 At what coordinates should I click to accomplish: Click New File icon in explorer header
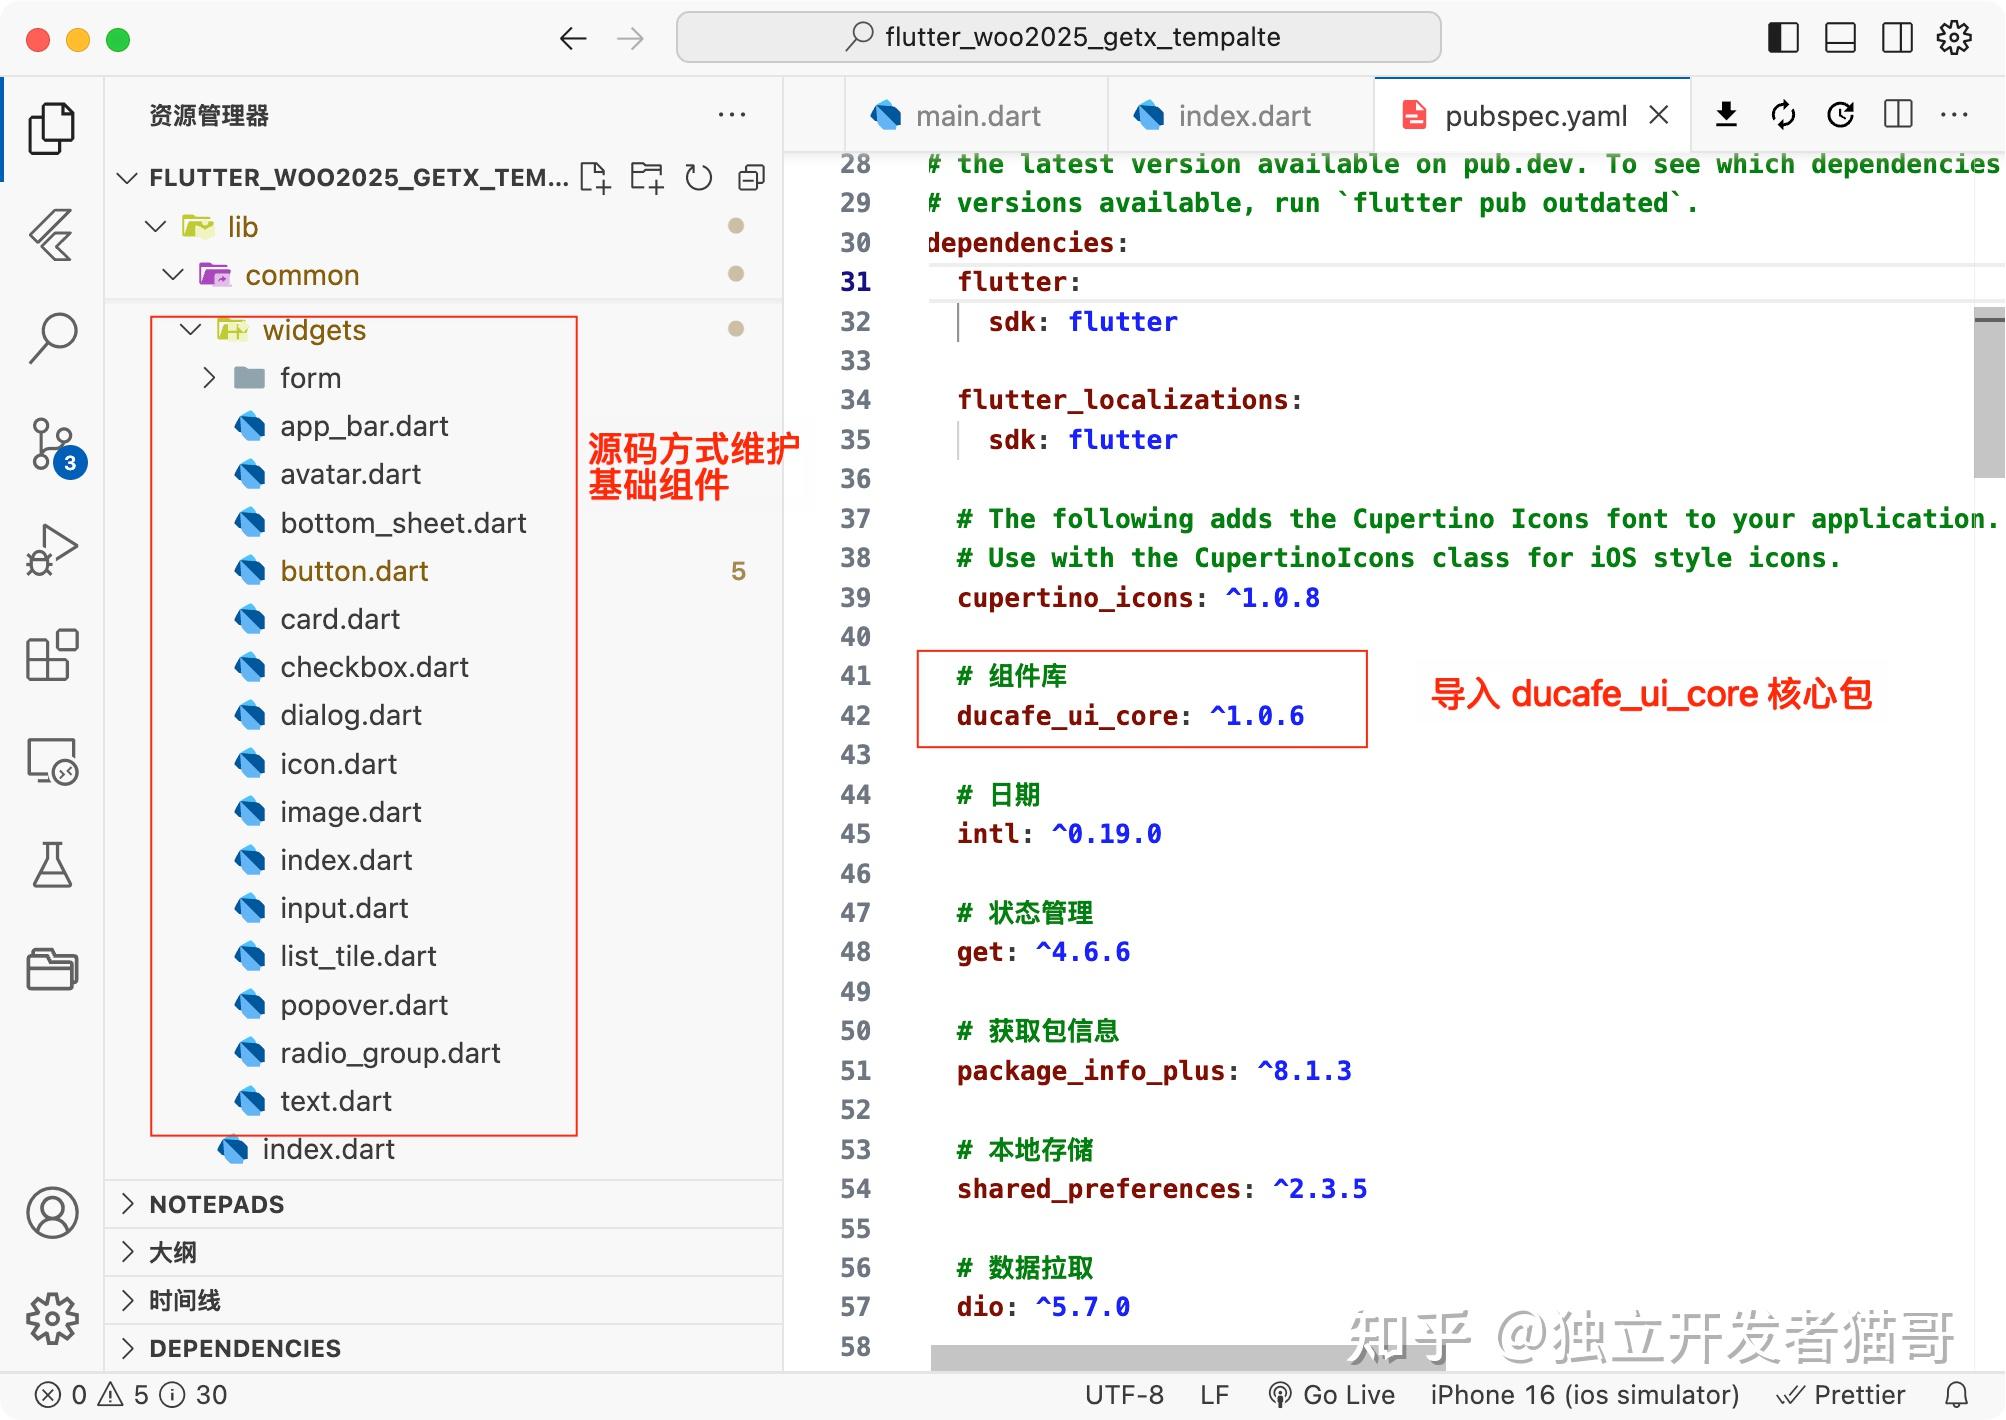[x=595, y=178]
